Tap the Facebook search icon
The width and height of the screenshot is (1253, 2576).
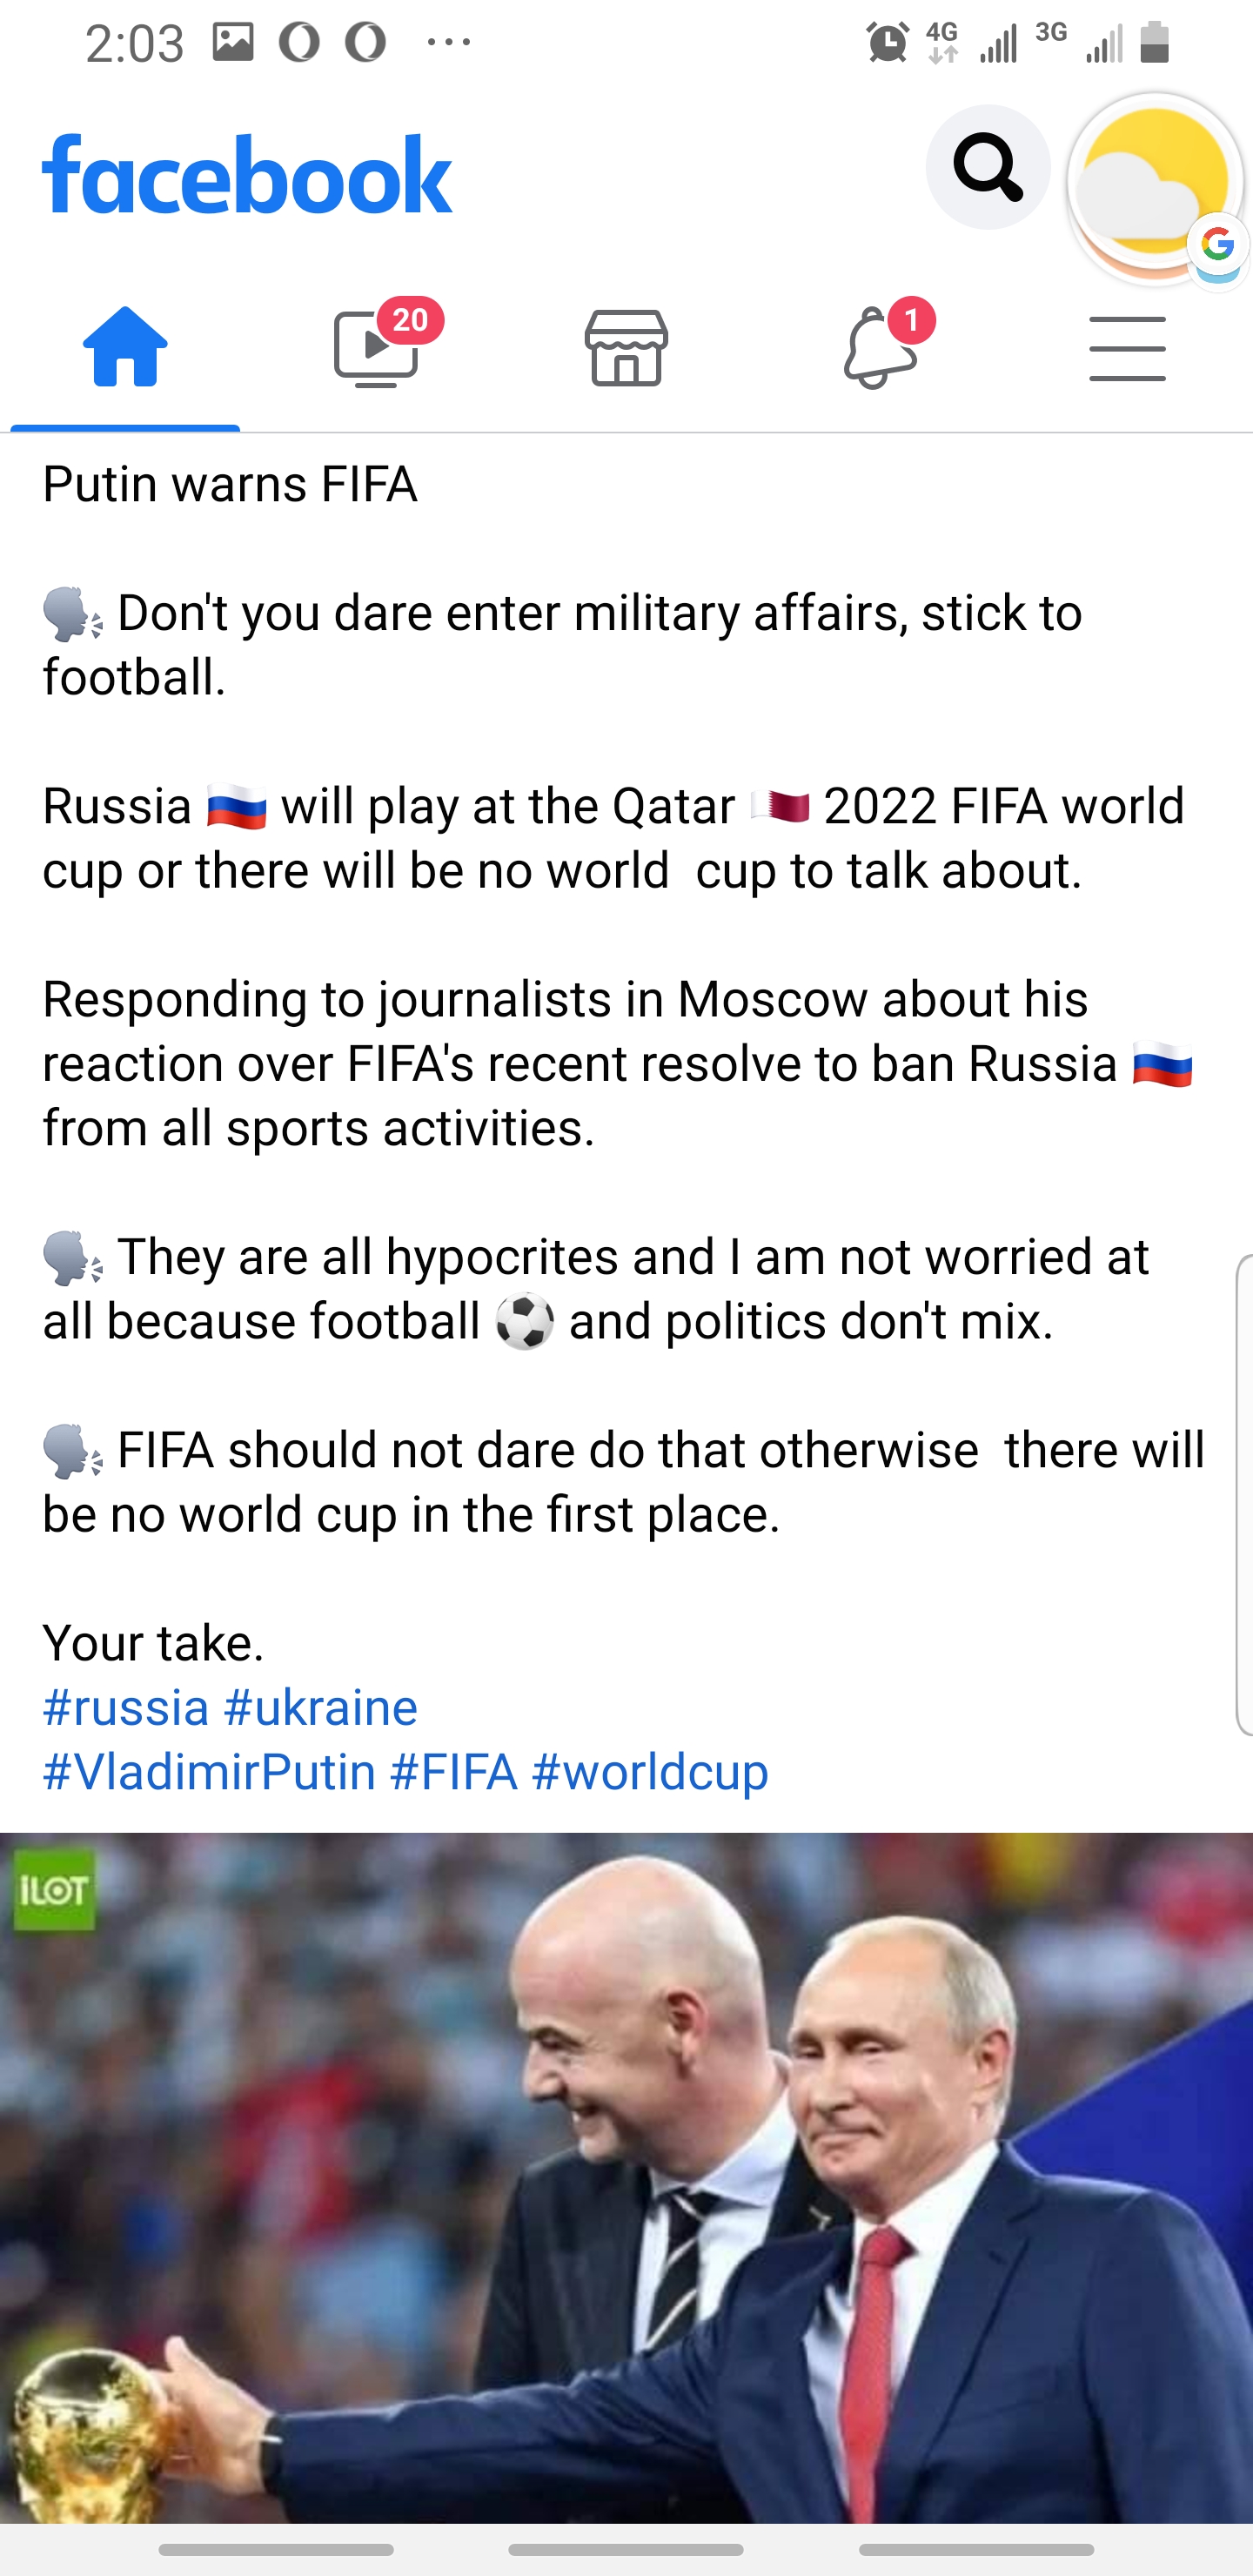point(987,167)
